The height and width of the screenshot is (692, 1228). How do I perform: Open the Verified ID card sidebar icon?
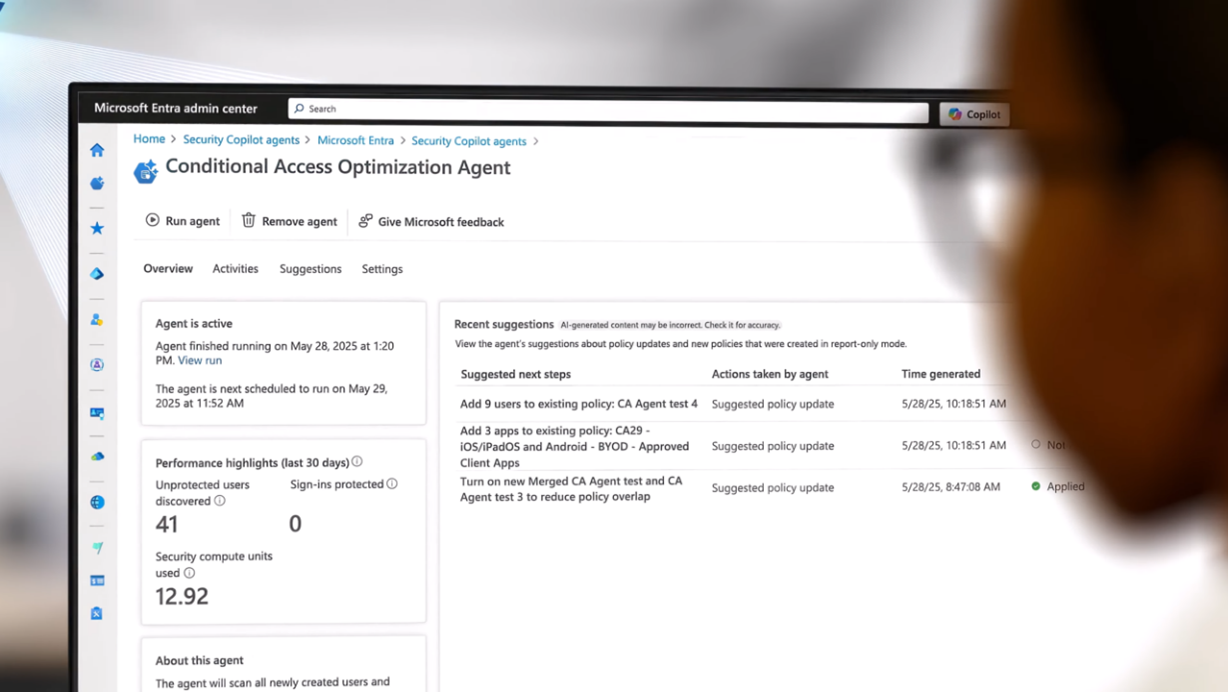tap(97, 412)
